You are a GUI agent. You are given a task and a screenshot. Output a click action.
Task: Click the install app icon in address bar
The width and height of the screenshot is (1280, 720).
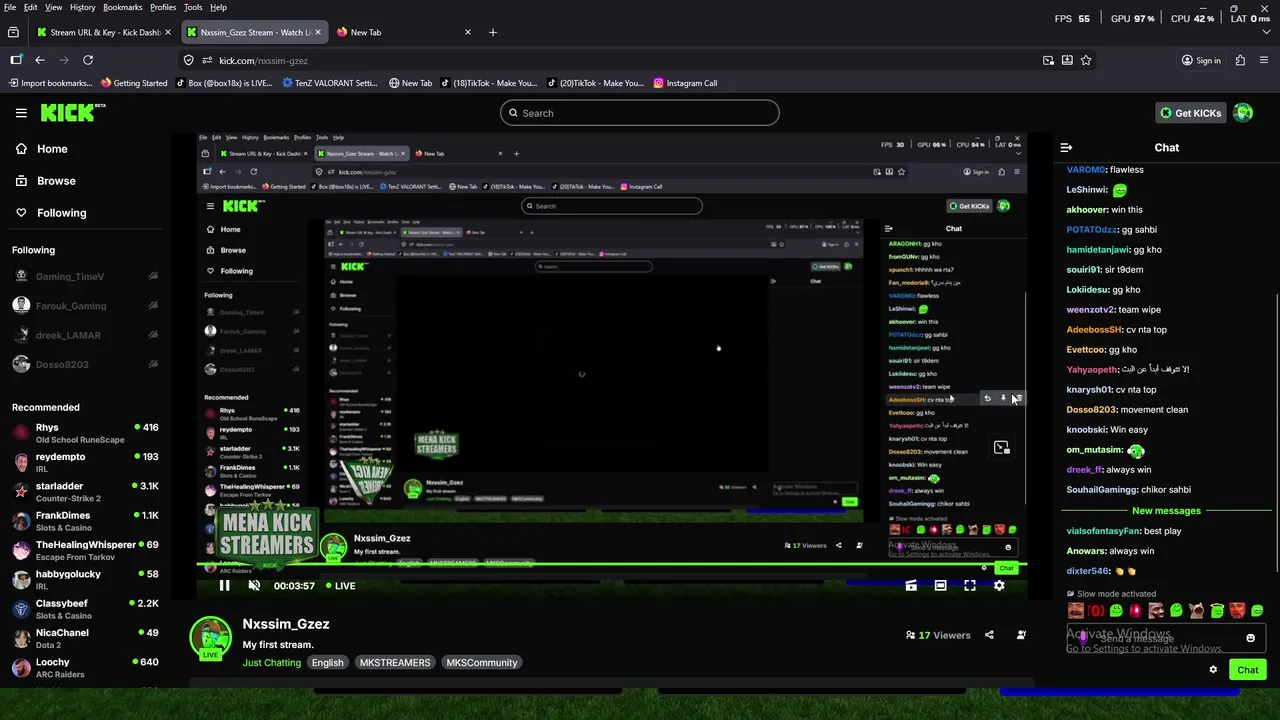point(1067,60)
